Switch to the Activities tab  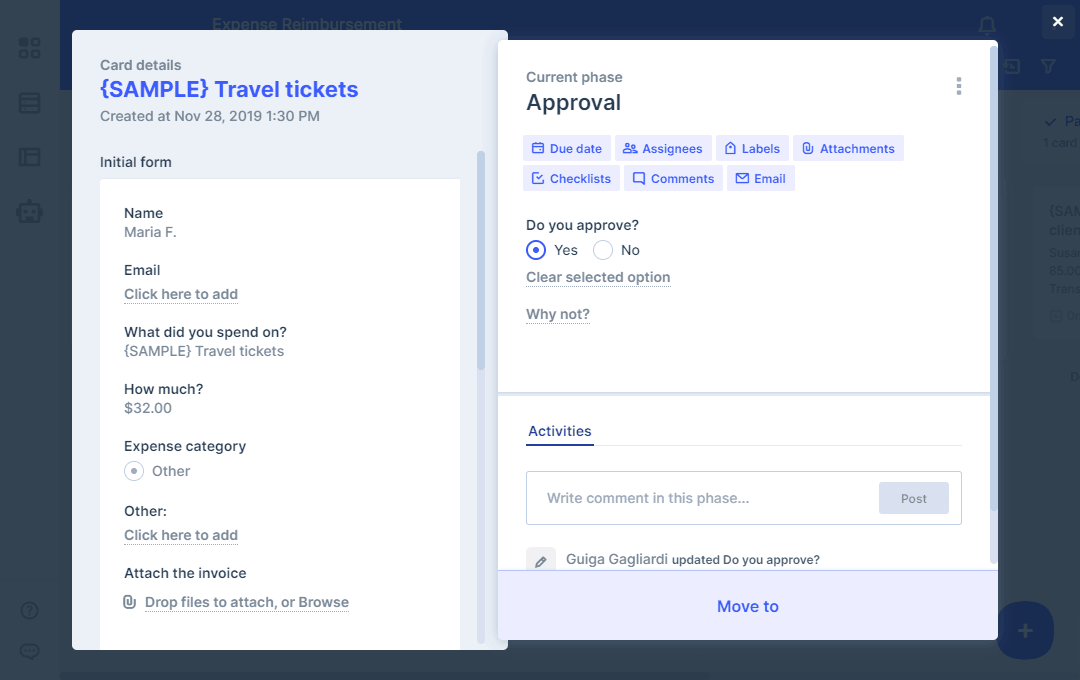(560, 431)
